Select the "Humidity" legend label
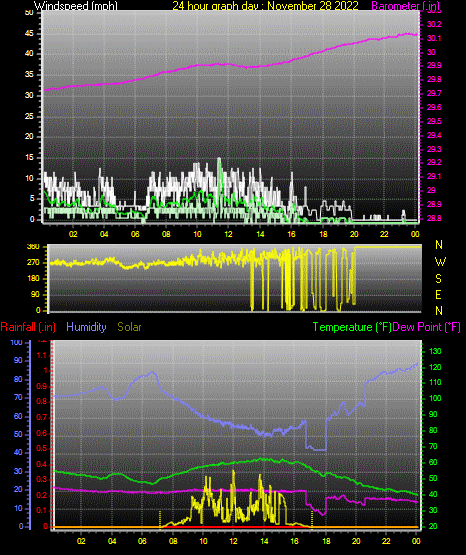Screen dimensions: 466x555 86,327
